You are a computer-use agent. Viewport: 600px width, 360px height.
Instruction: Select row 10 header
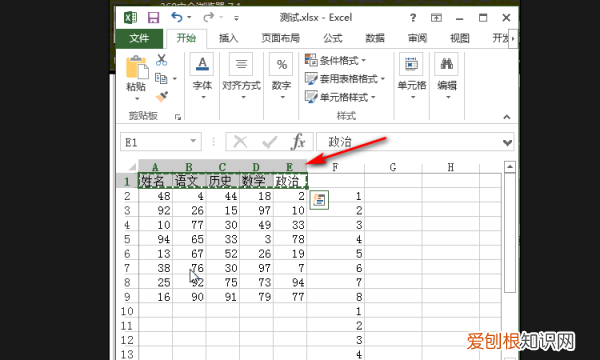click(127, 311)
